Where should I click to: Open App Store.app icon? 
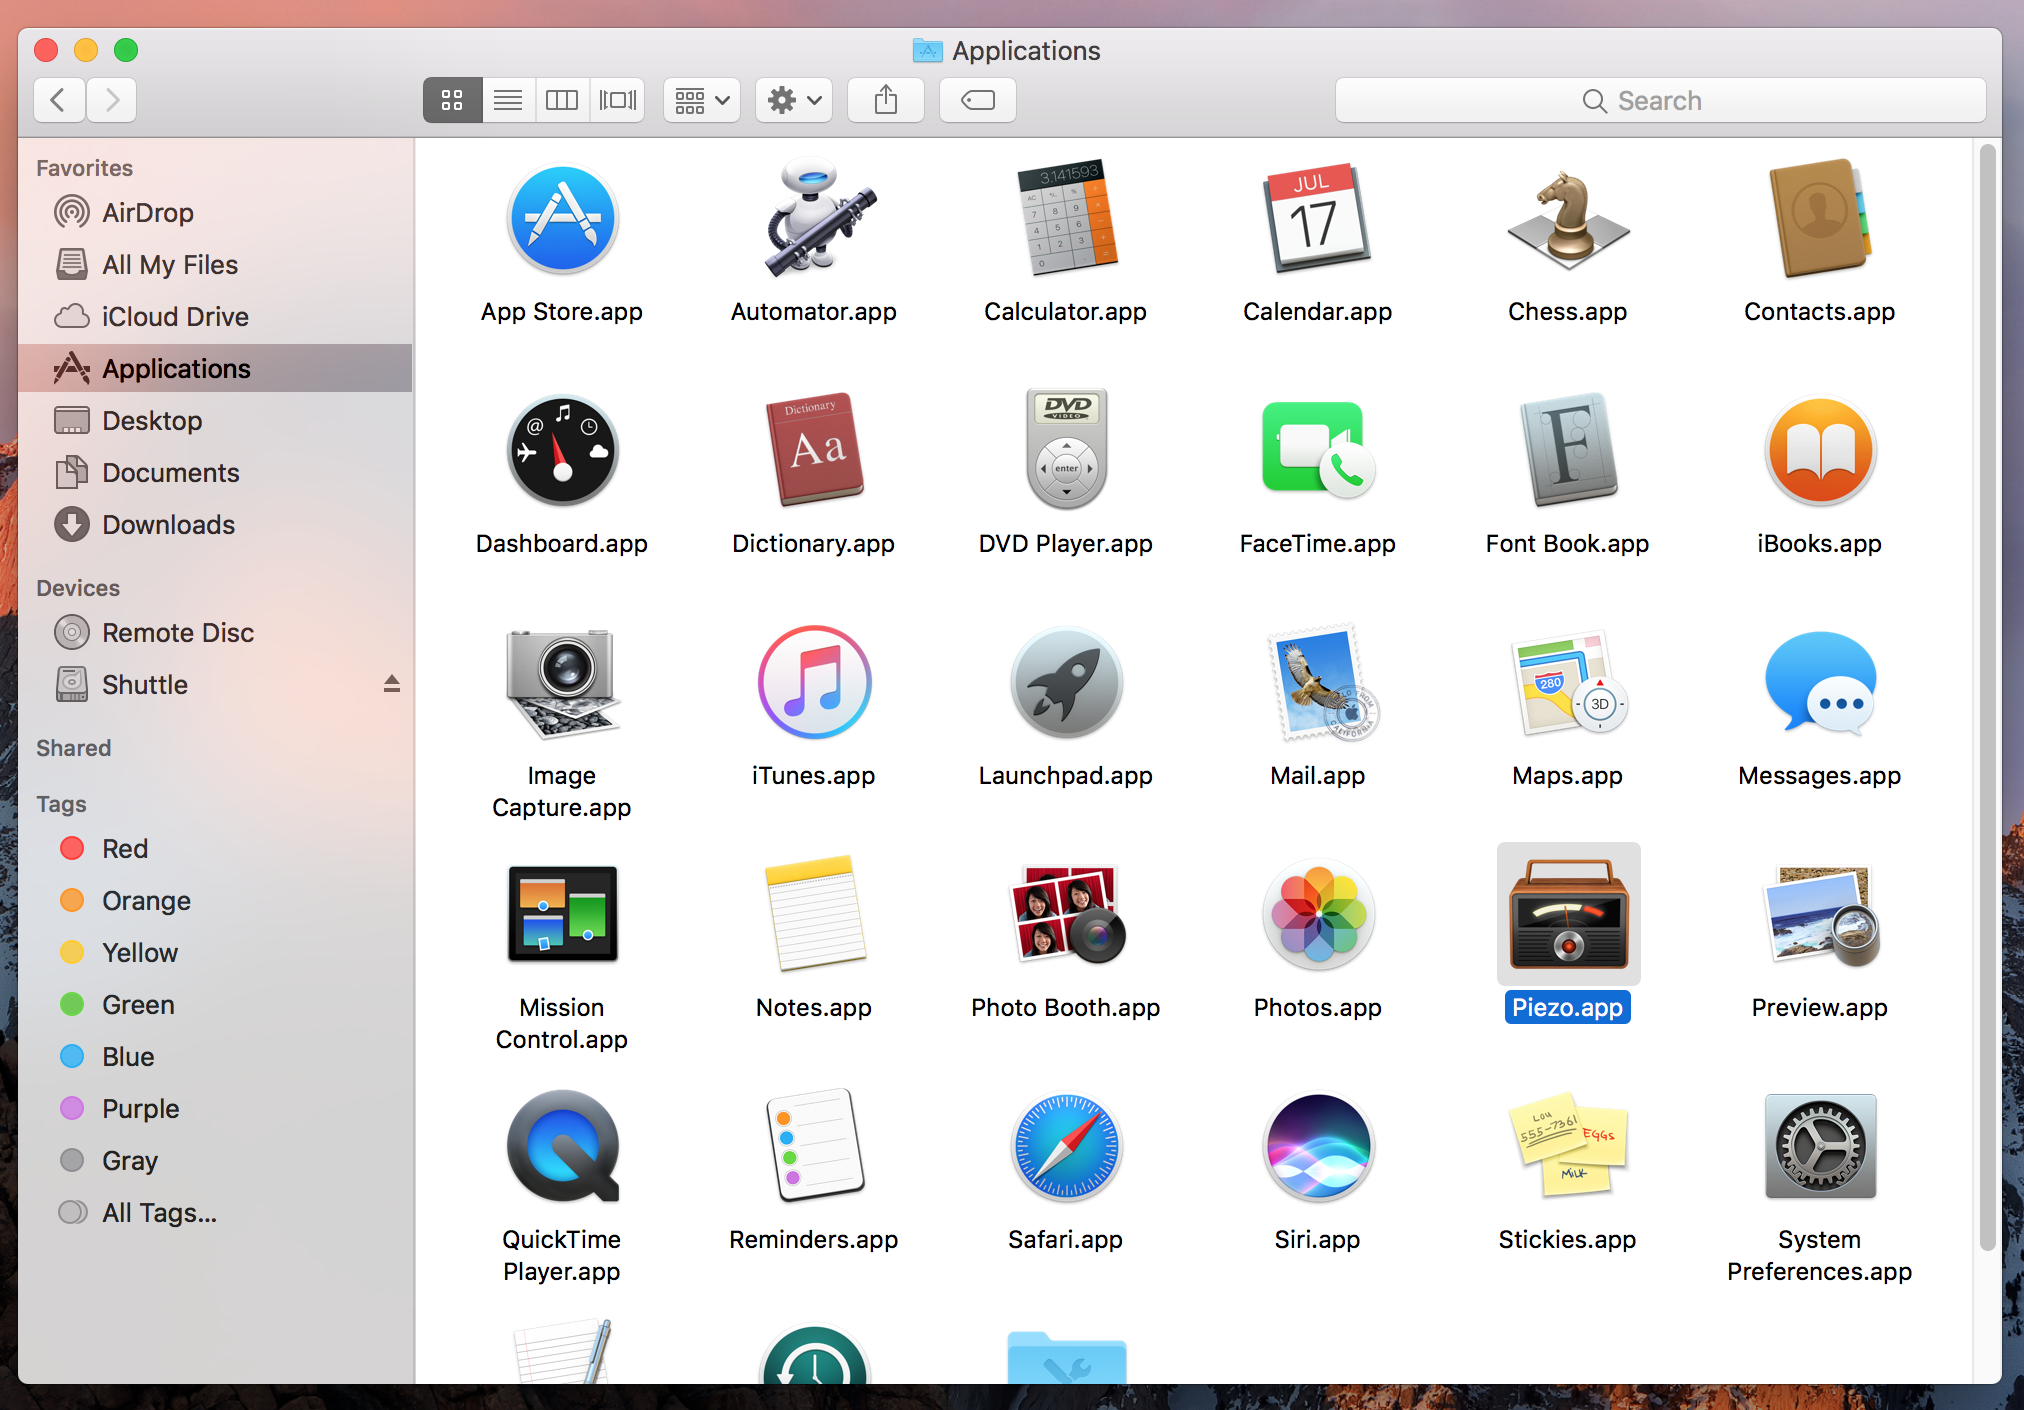(562, 218)
